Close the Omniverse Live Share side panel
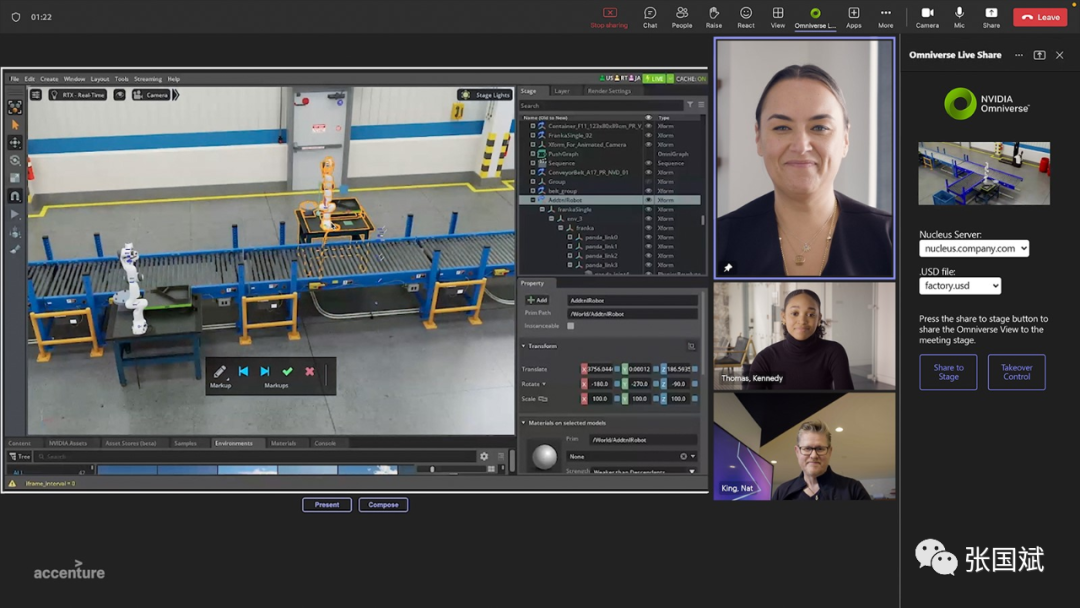This screenshot has height=608, width=1080. click(1059, 55)
